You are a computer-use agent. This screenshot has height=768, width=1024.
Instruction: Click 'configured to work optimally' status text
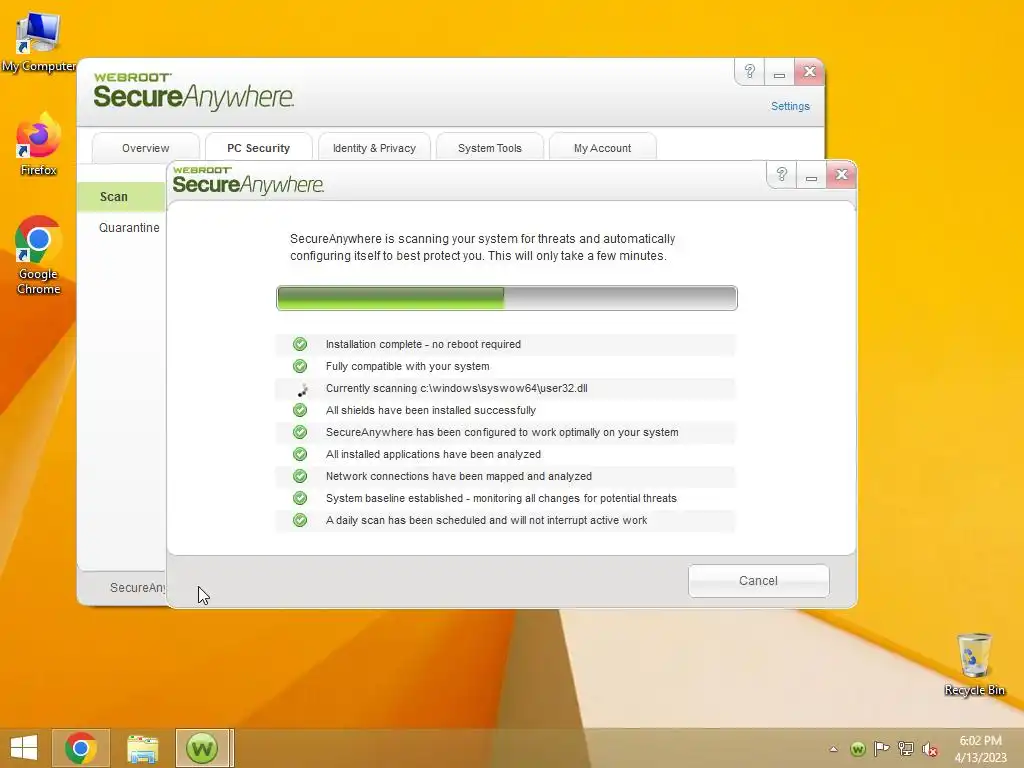[x=502, y=432]
